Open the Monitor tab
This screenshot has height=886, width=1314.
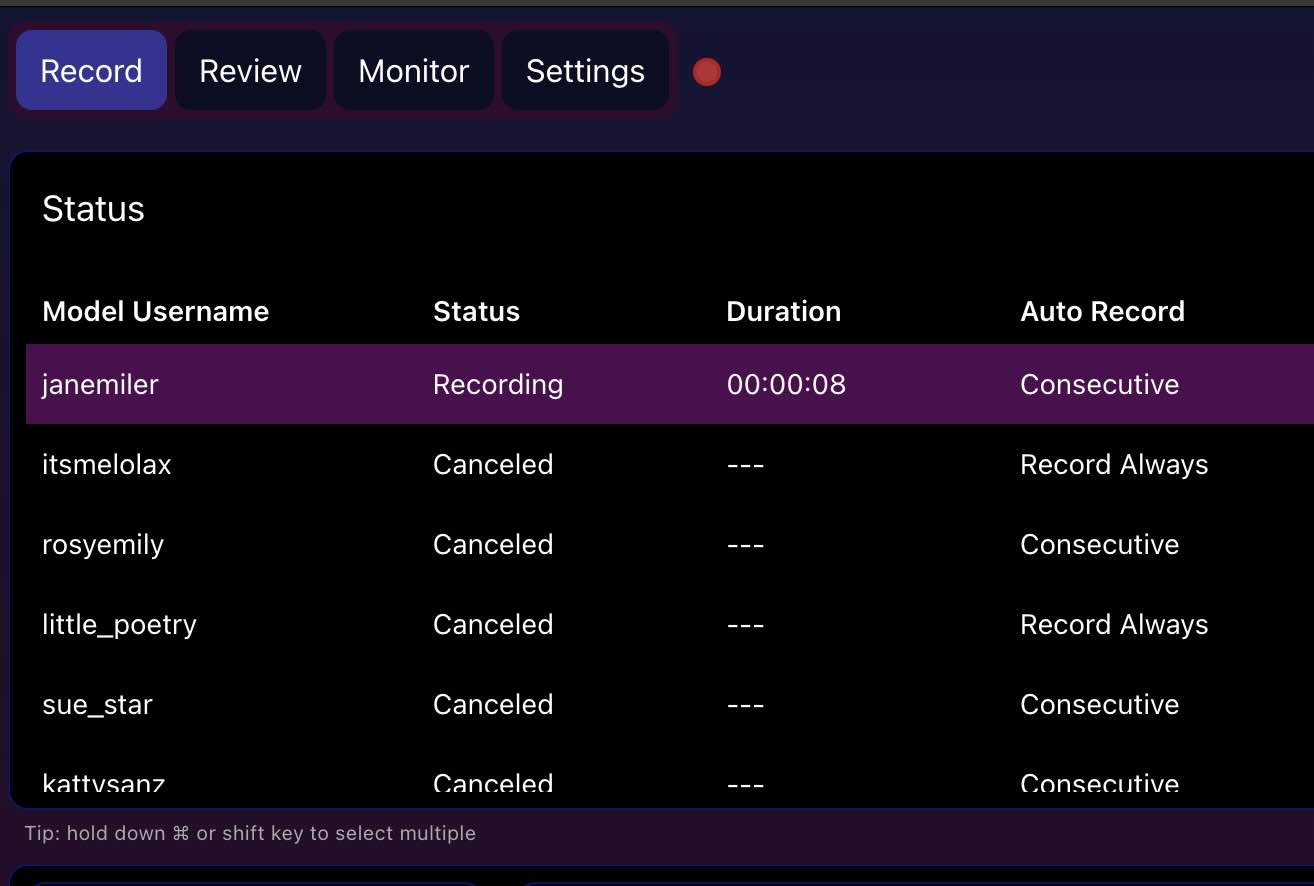(x=413, y=70)
